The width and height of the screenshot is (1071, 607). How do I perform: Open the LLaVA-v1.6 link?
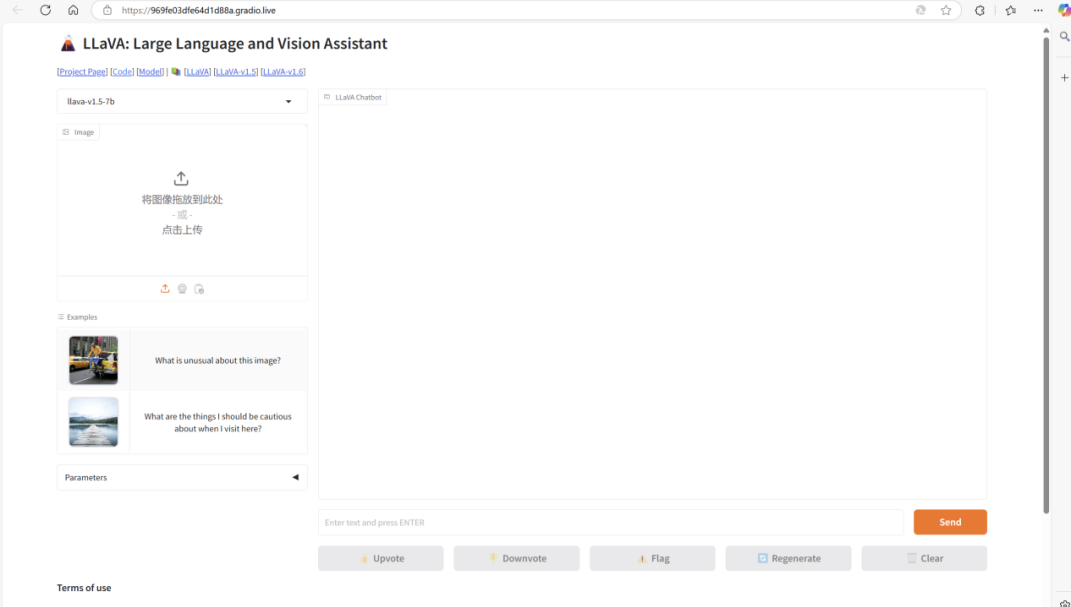tap(283, 72)
